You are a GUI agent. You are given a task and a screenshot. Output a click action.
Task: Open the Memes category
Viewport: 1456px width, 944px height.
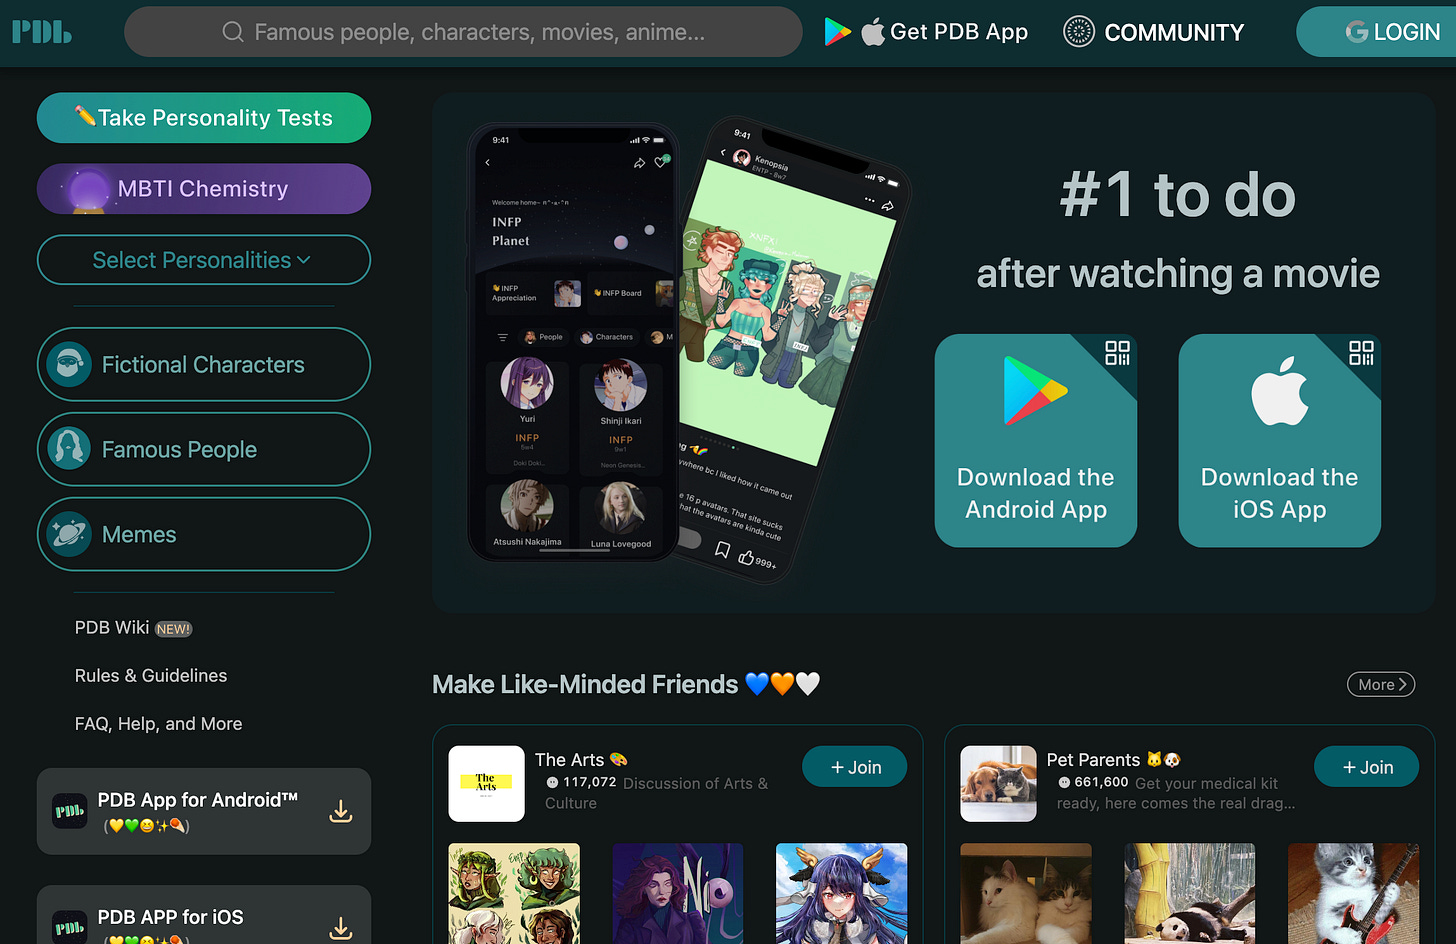[x=204, y=535]
